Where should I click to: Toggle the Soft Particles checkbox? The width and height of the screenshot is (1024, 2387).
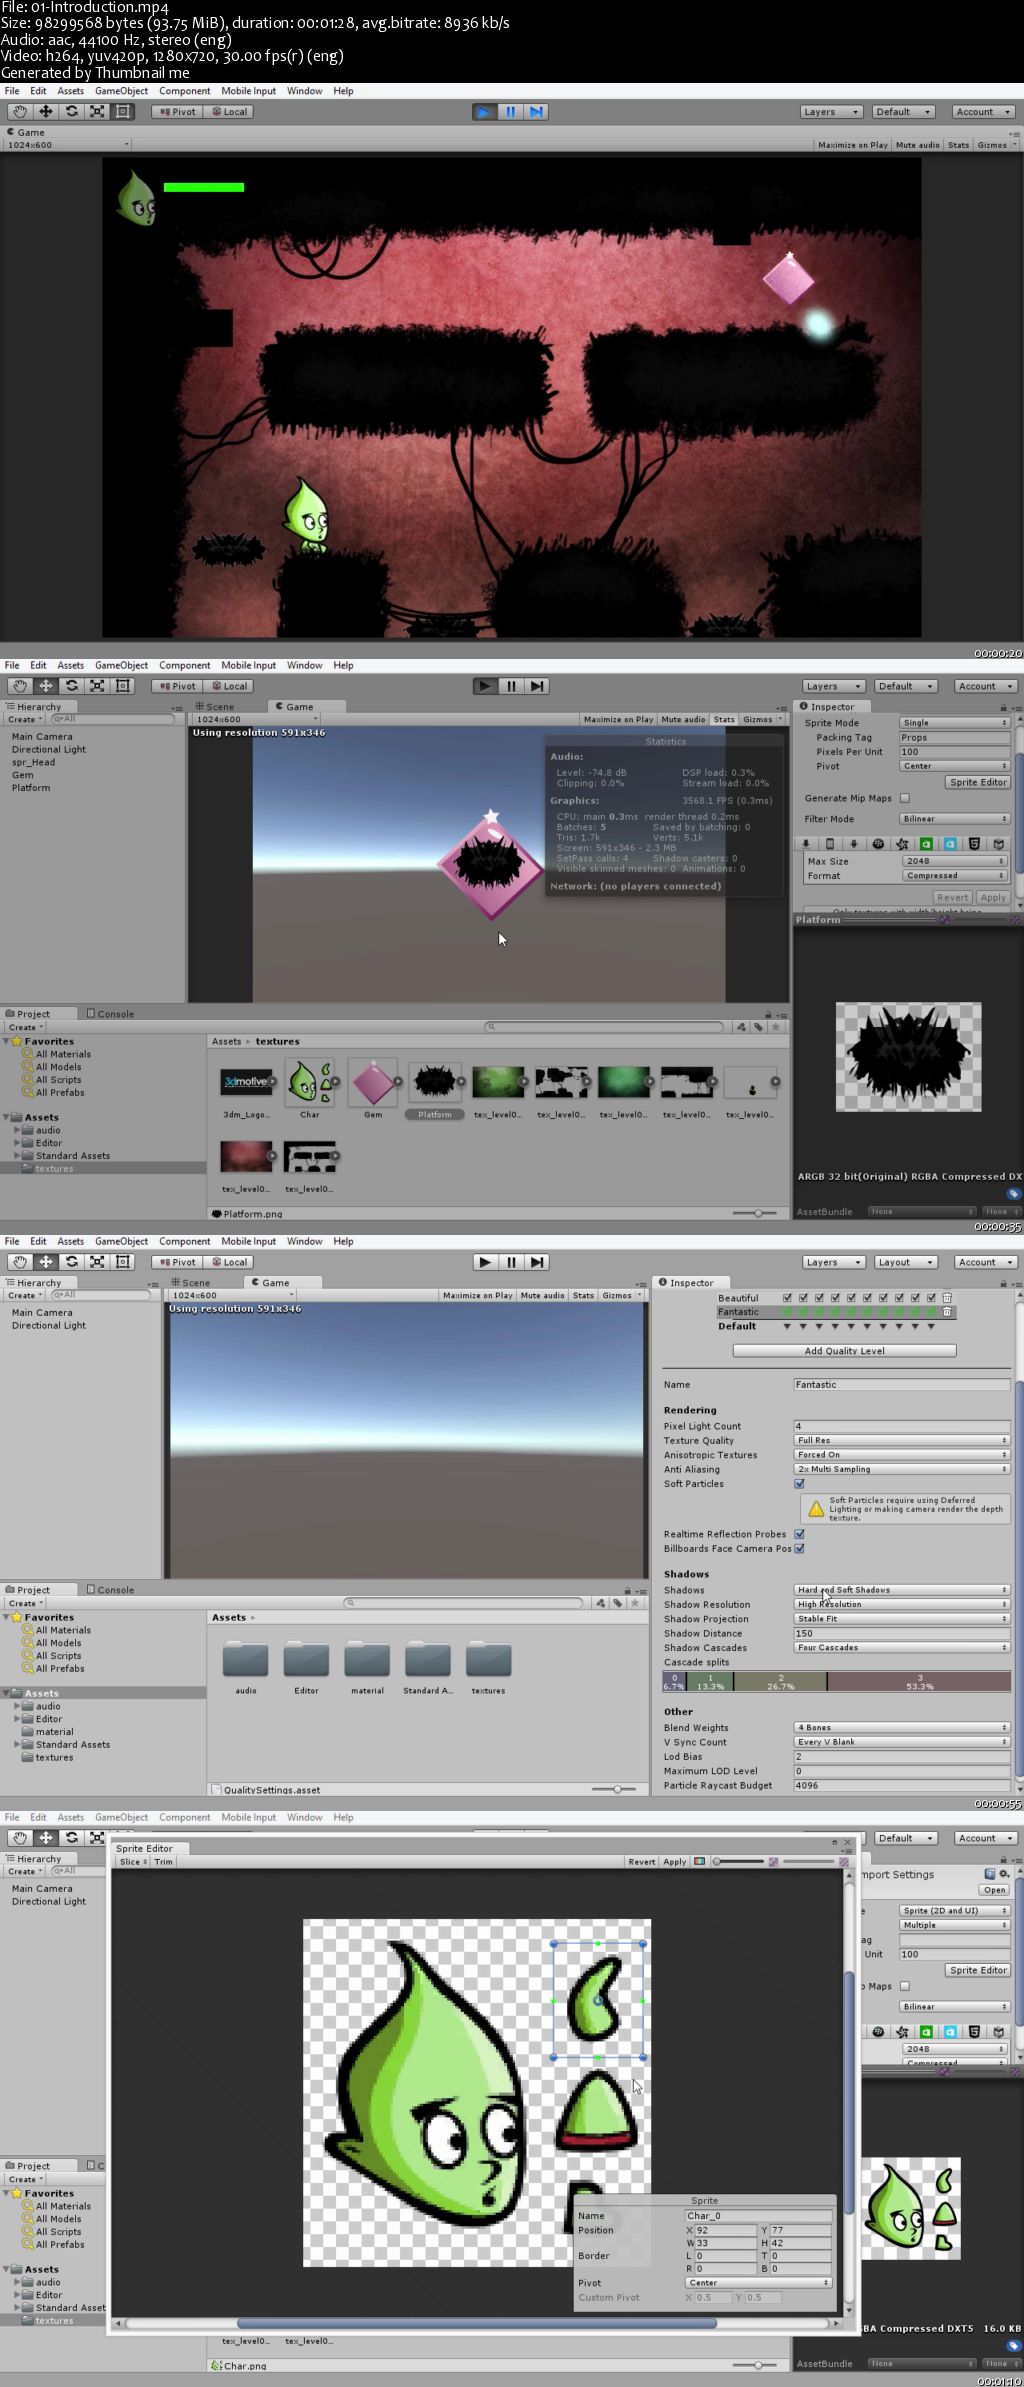pyautogui.click(x=799, y=1484)
